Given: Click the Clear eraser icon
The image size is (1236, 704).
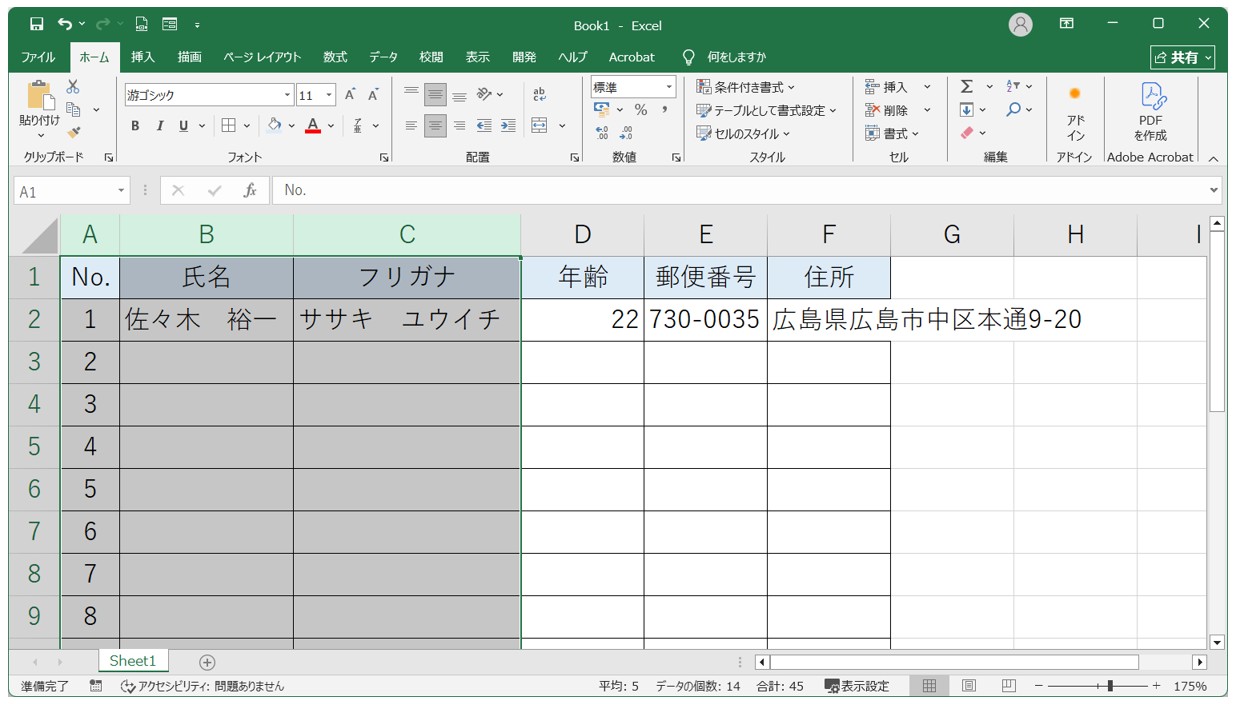Looking at the screenshot, I should (x=967, y=132).
